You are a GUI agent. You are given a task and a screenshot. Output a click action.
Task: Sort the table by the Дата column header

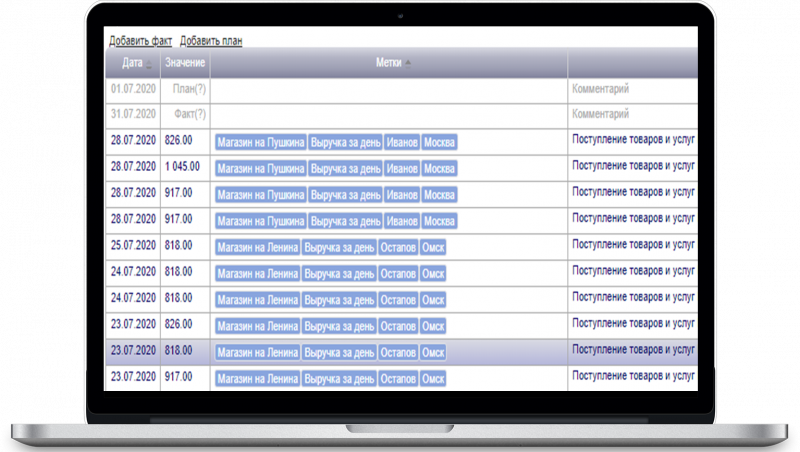tap(132, 63)
